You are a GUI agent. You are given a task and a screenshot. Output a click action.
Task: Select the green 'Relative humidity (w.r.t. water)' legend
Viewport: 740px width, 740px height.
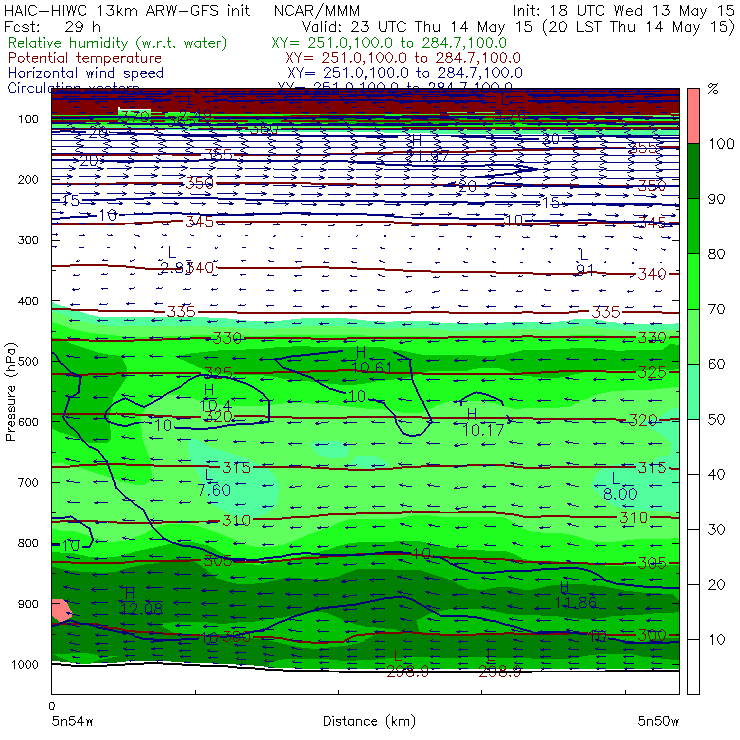pos(118,43)
